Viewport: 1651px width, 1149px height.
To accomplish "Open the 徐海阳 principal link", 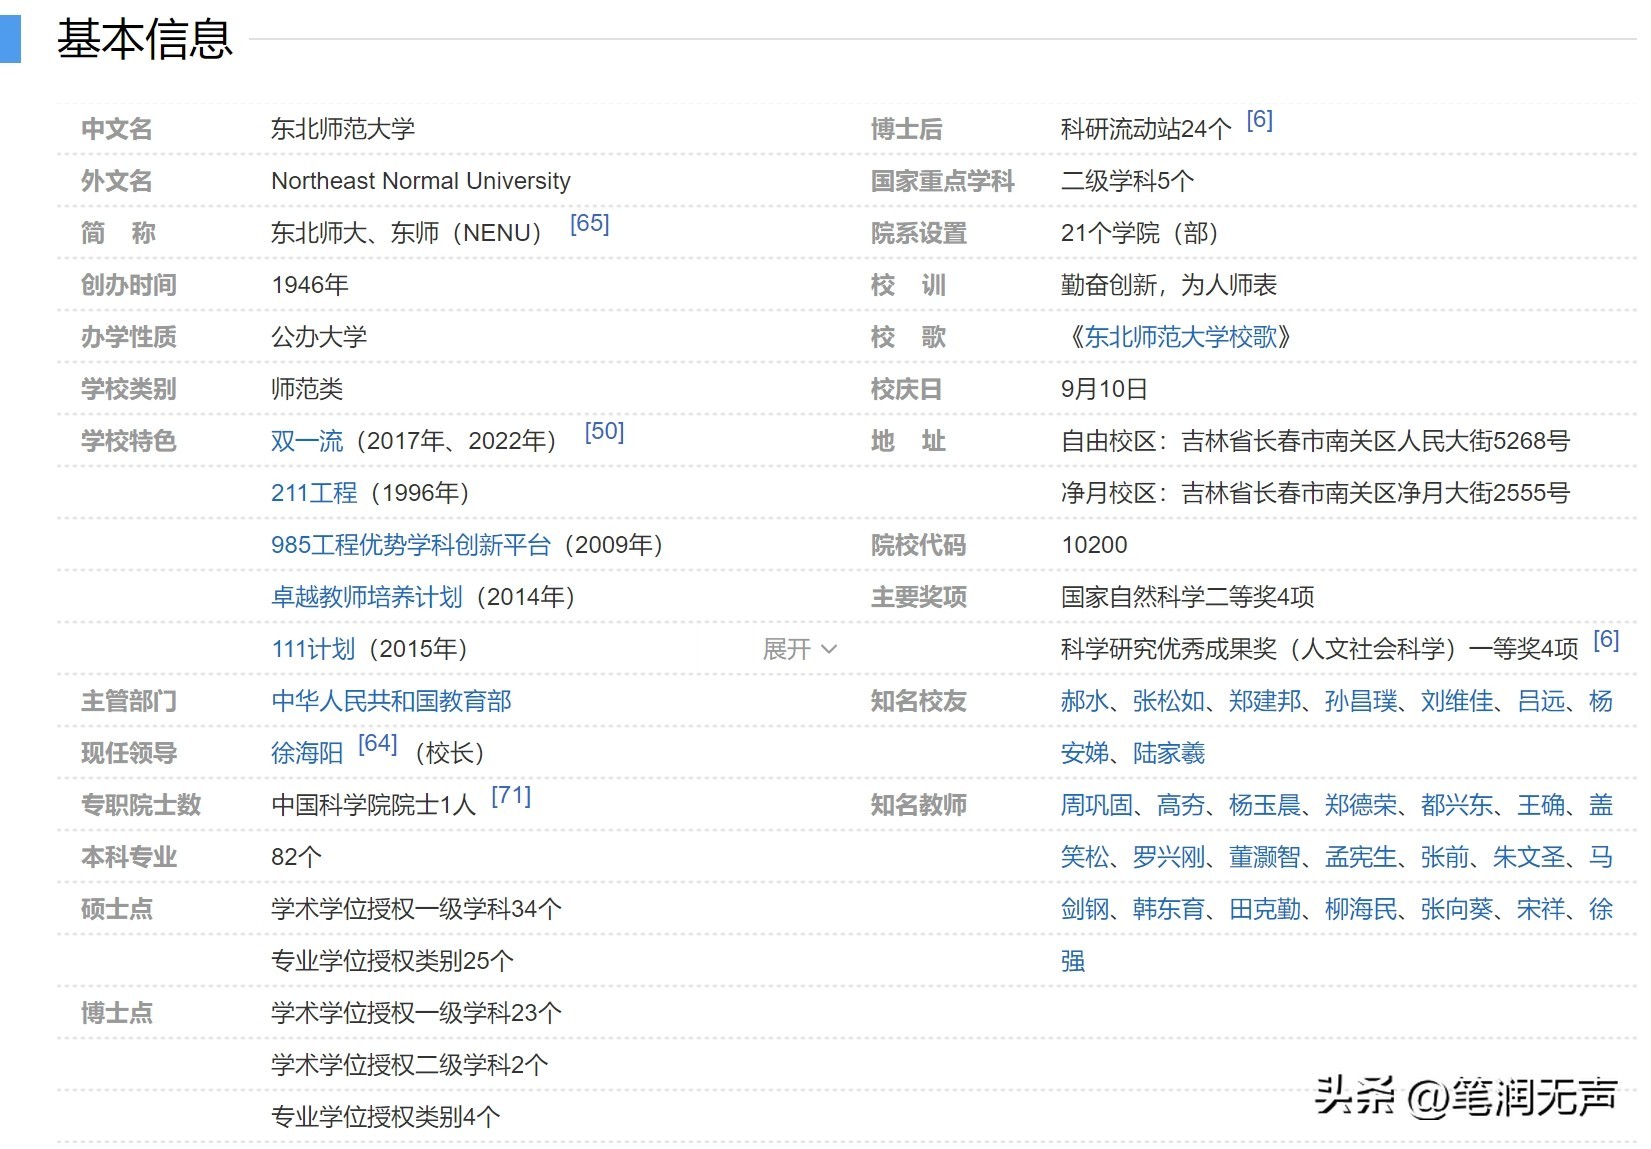I will [x=307, y=753].
